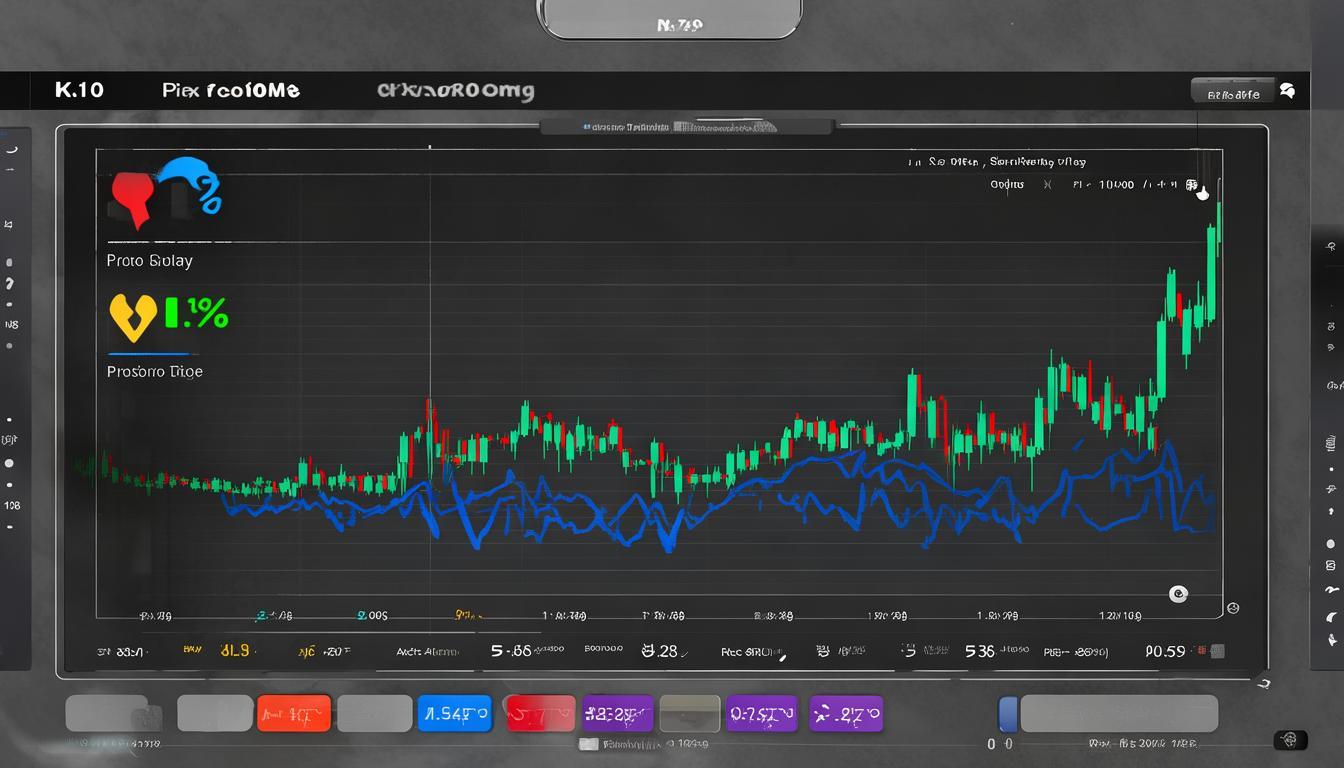Click the white circular icon at chart bottom-right
Image resolution: width=1344 pixels, height=768 pixels.
coord(1179,594)
